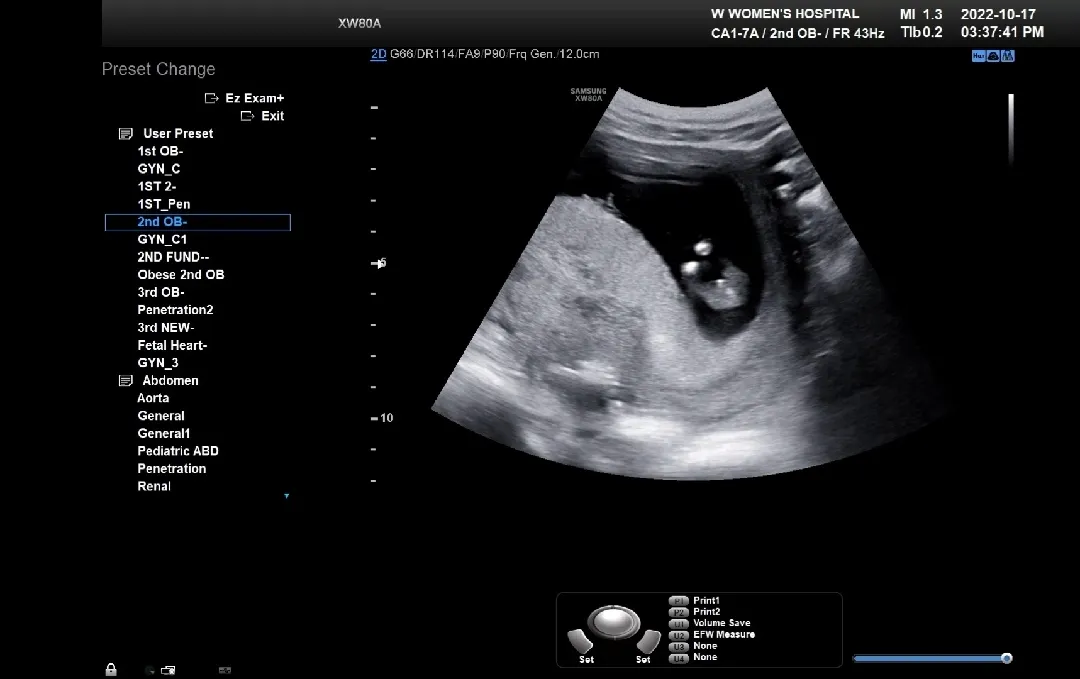Click the dim round status icon
Image resolution: width=1080 pixels, height=679 pixels.
150,670
